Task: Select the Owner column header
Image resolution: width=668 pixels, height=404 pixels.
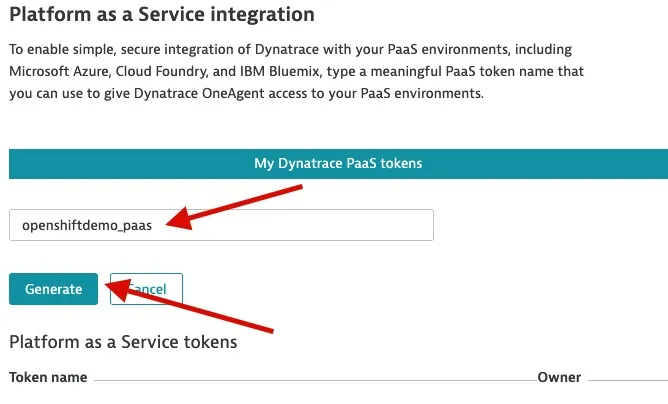Action: (x=559, y=377)
